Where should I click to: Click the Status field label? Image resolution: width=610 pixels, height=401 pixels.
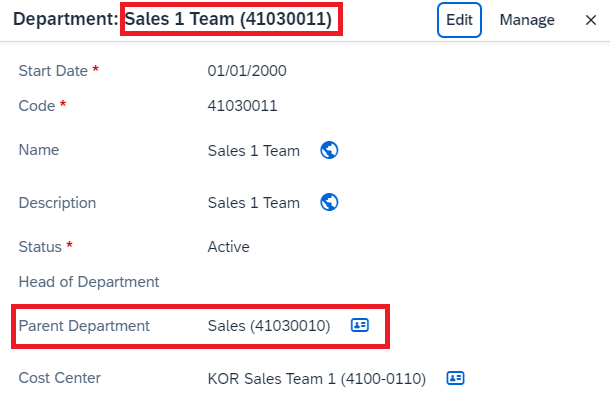pyautogui.click(x=40, y=247)
